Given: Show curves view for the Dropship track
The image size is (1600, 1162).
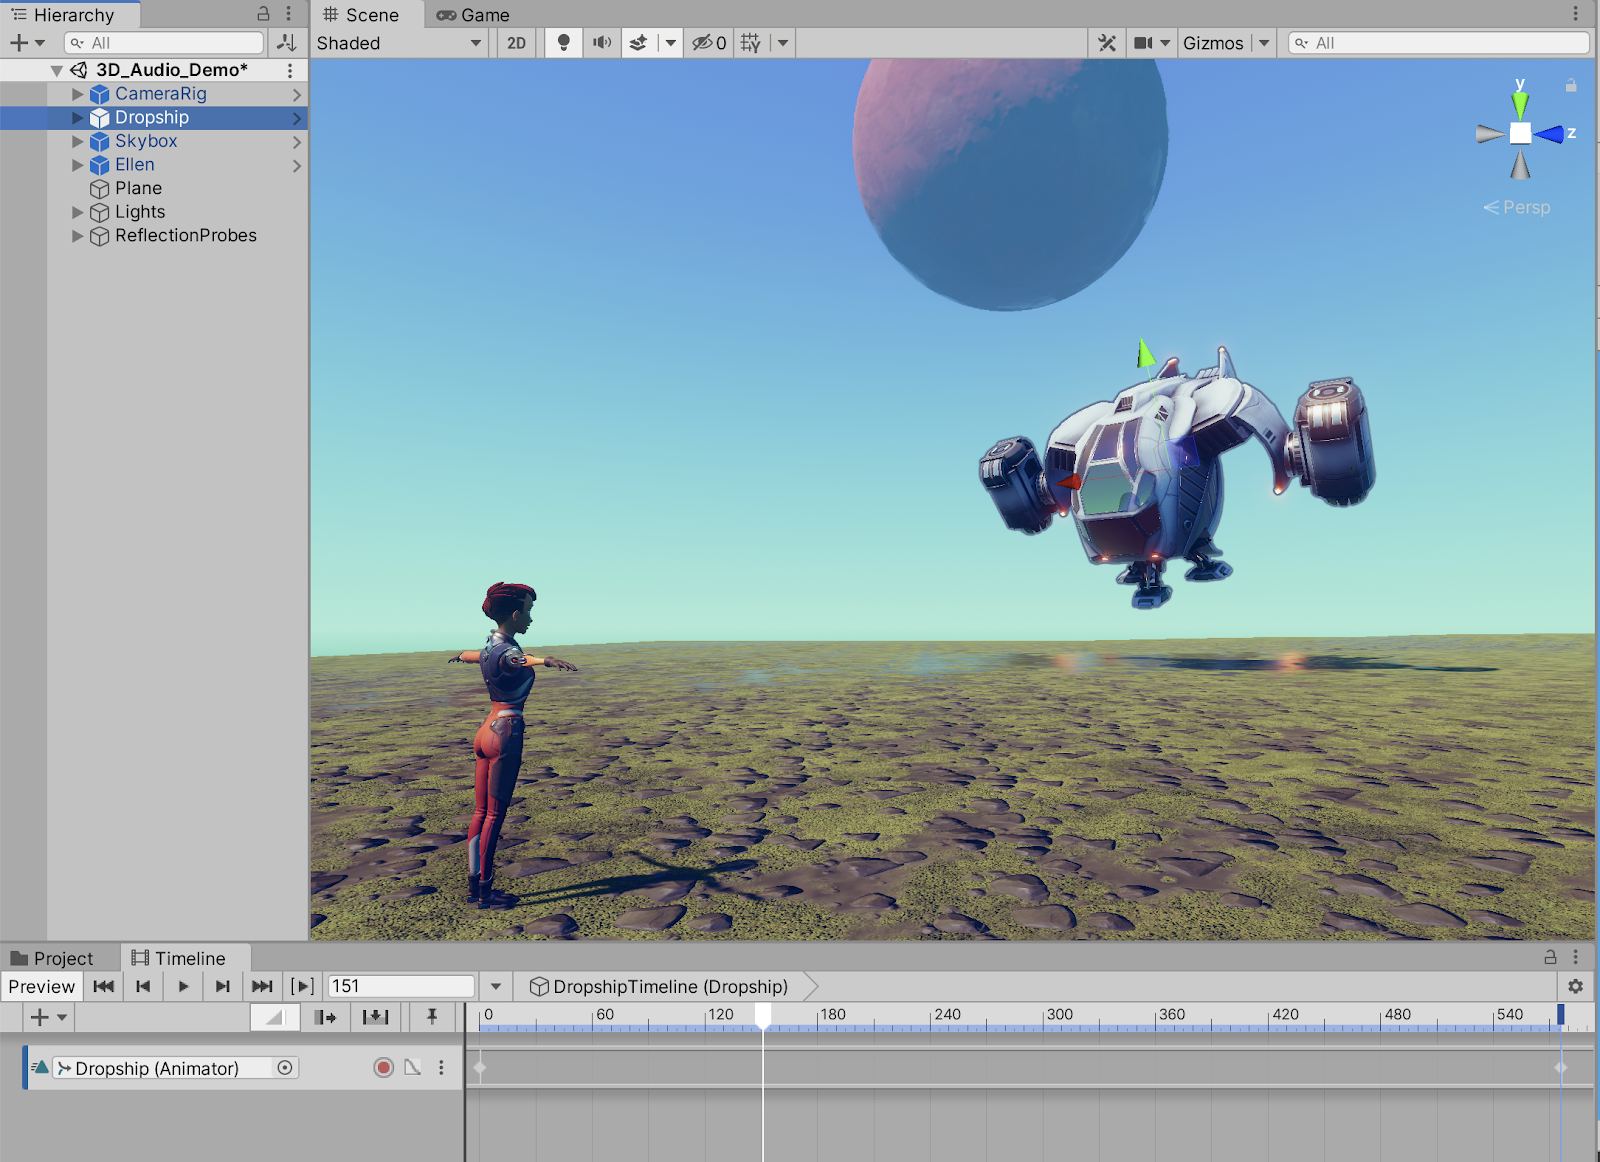Looking at the screenshot, I should coord(412,1068).
